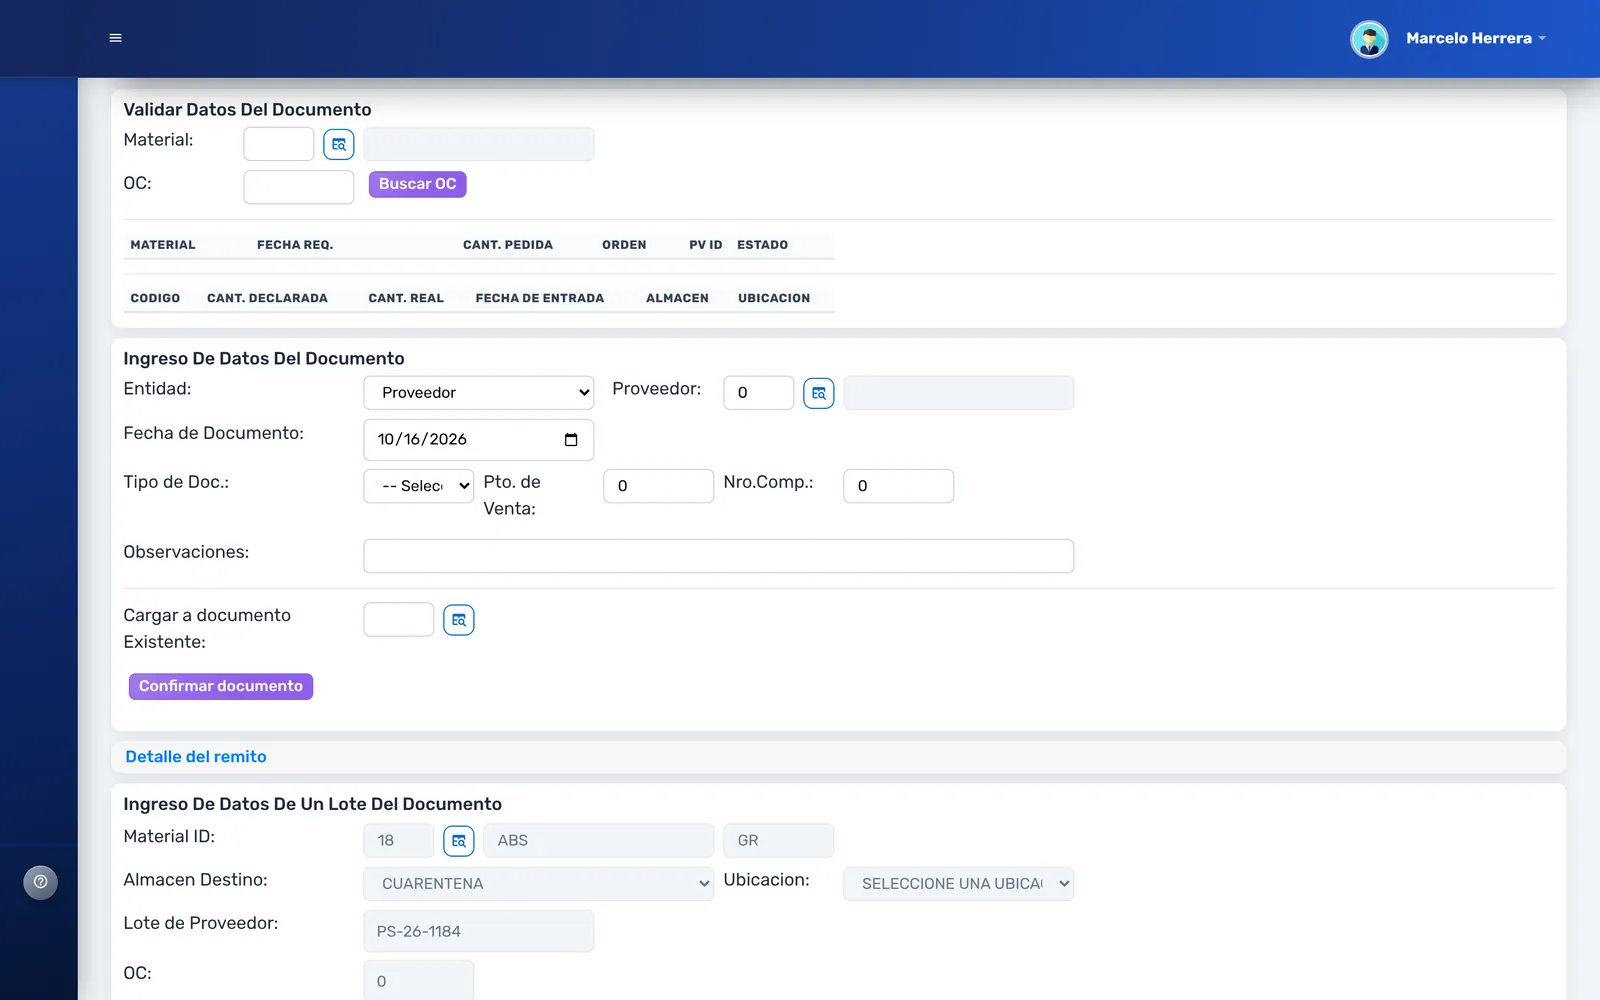Click the ESTADO column header
Viewport: 1600px width, 1000px height.
(x=763, y=245)
